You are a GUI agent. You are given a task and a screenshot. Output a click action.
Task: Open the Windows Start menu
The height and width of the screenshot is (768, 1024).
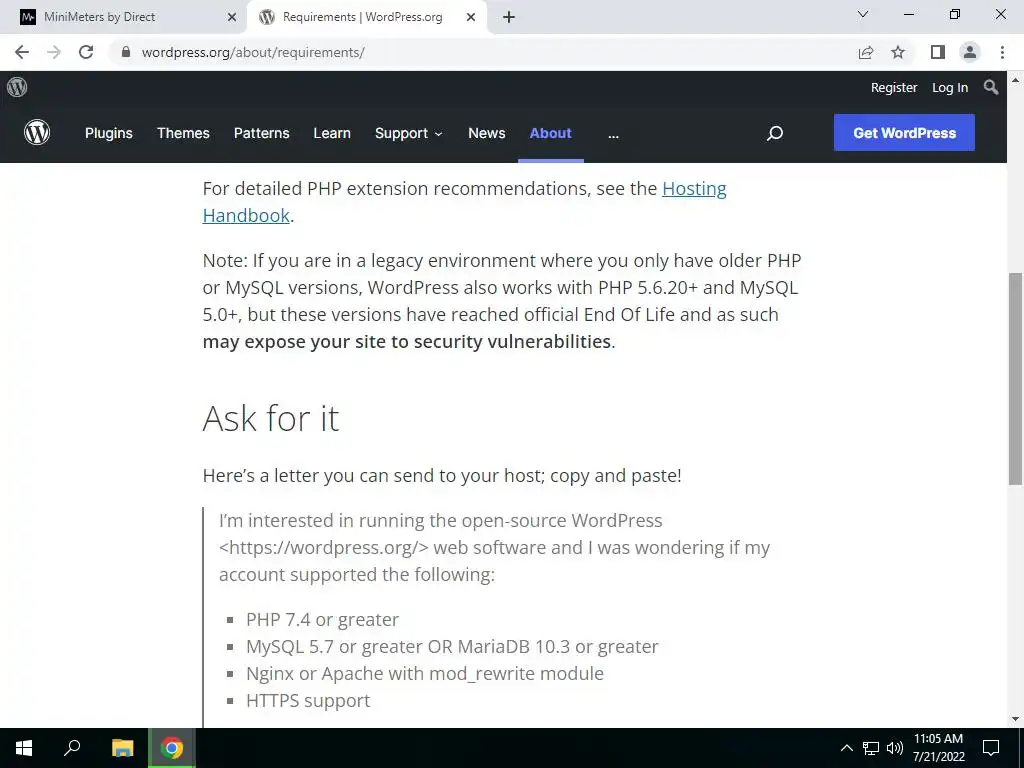pyautogui.click(x=24, y=748)
